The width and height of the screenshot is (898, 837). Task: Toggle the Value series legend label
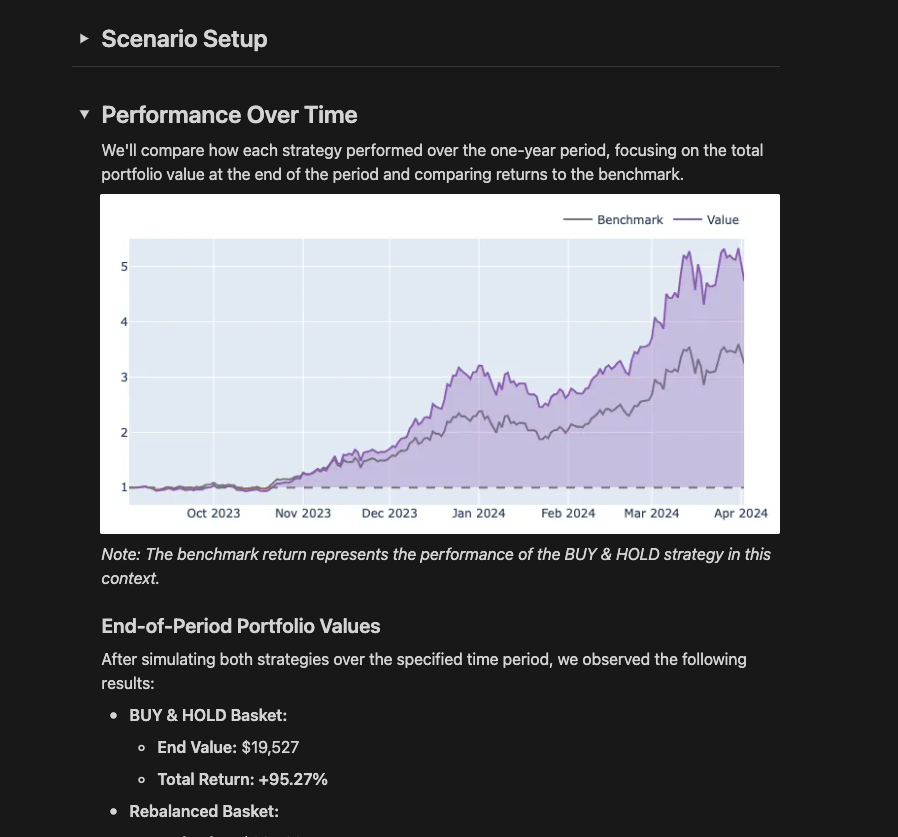pyautogui.click(x=722, y=220)
